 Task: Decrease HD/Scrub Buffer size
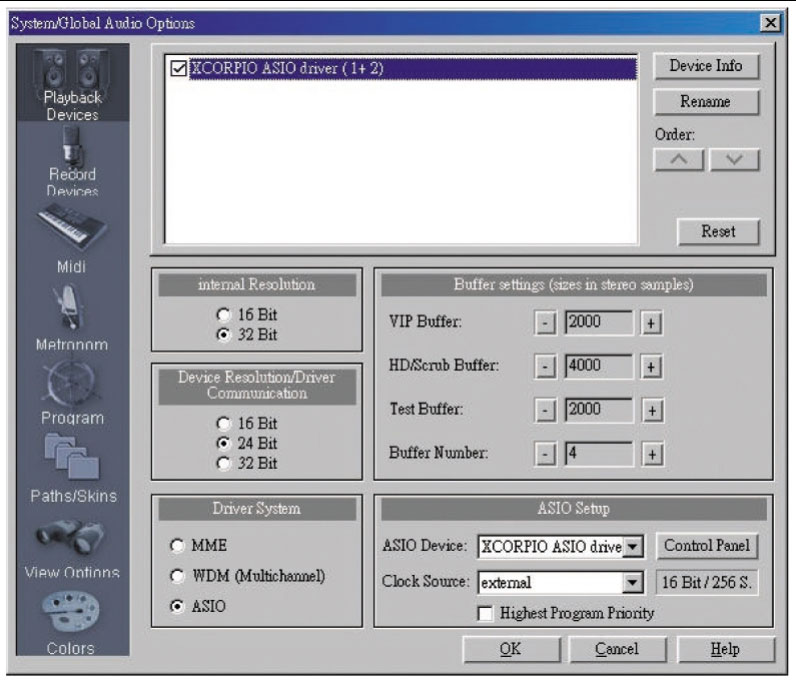pos(545,367)
